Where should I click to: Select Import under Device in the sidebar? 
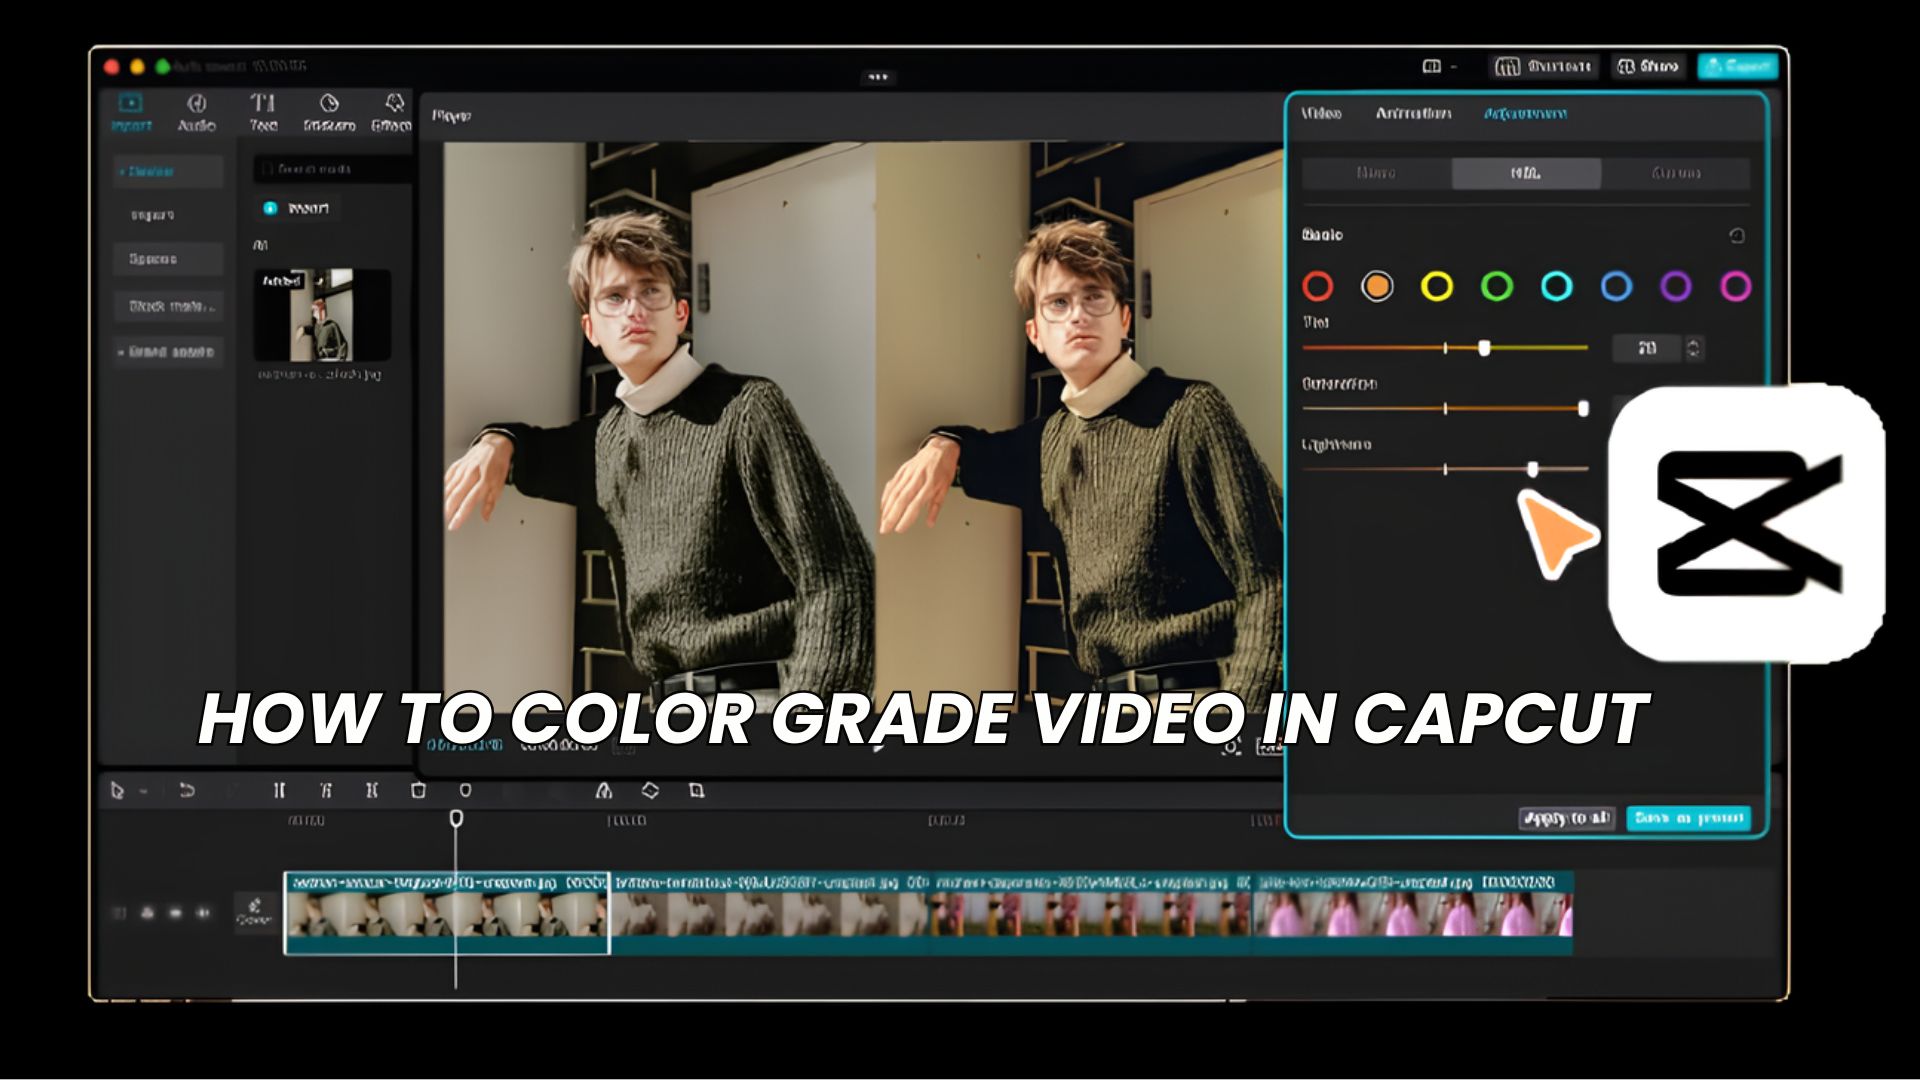point(152,215)
